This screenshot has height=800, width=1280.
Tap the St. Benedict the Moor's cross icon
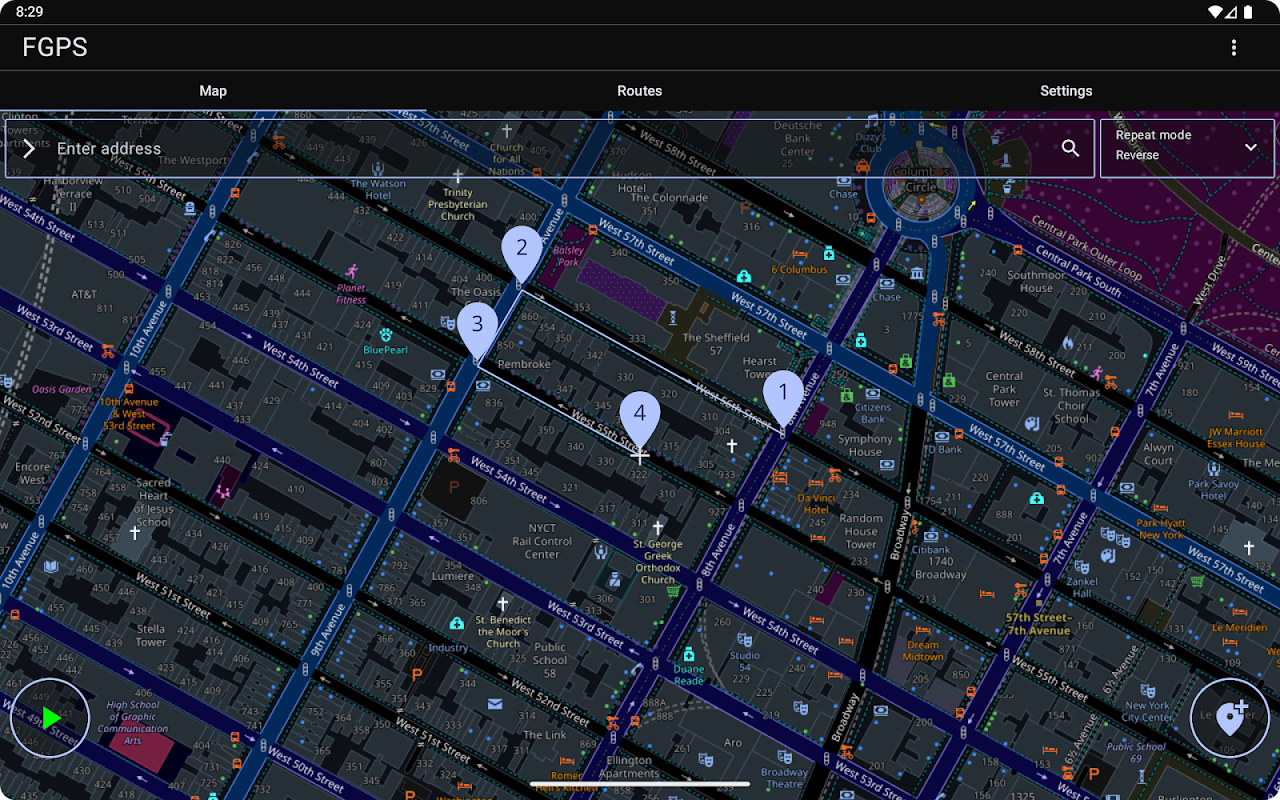502,604
